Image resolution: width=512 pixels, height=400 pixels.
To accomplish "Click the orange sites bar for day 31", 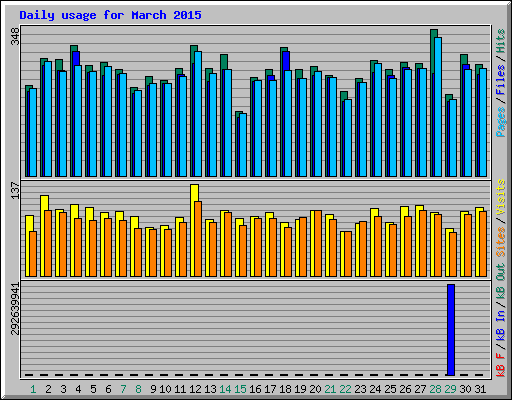I will pos(483,244).
